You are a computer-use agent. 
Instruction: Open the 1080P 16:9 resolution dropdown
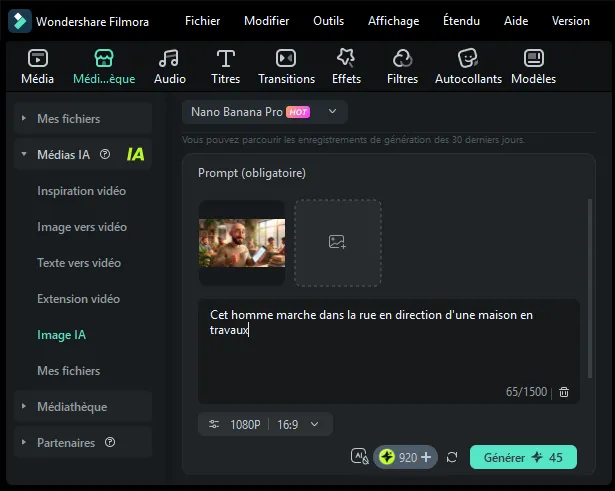(x=266, y=424)
